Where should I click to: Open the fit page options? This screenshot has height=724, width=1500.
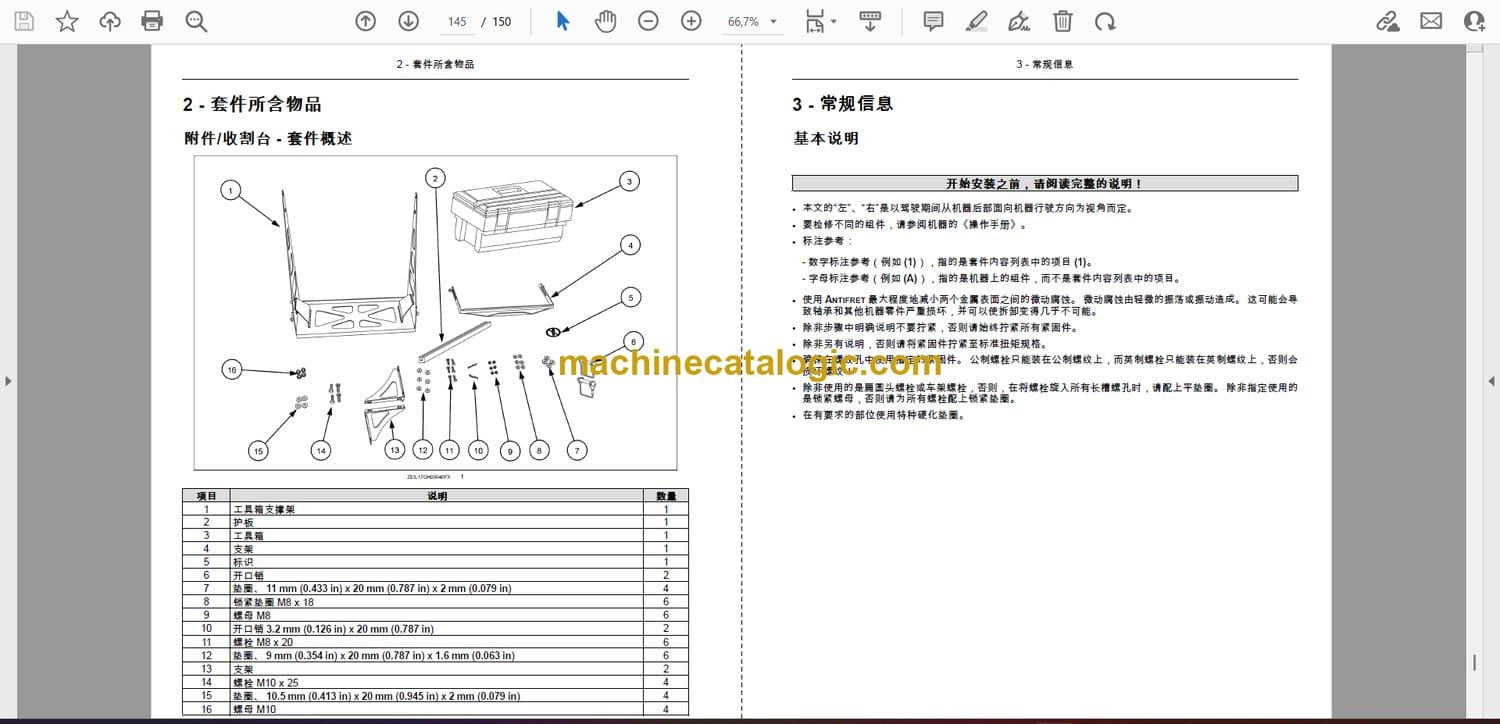820,21
